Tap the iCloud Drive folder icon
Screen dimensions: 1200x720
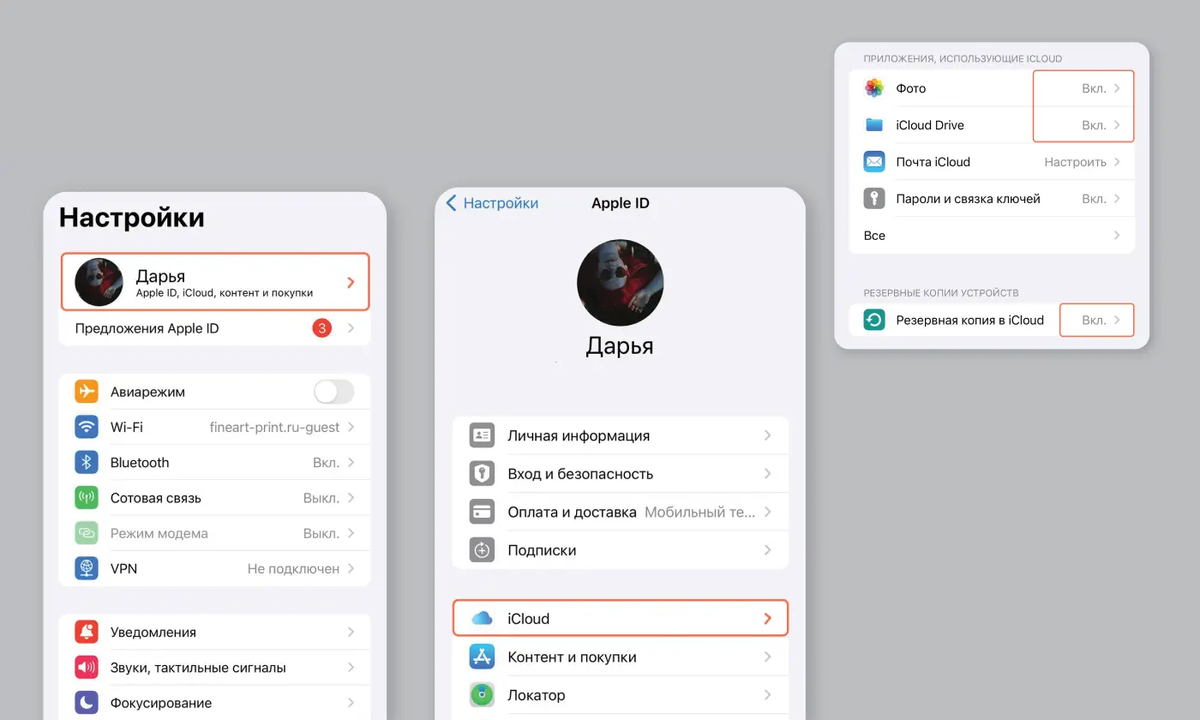[874, 125]
